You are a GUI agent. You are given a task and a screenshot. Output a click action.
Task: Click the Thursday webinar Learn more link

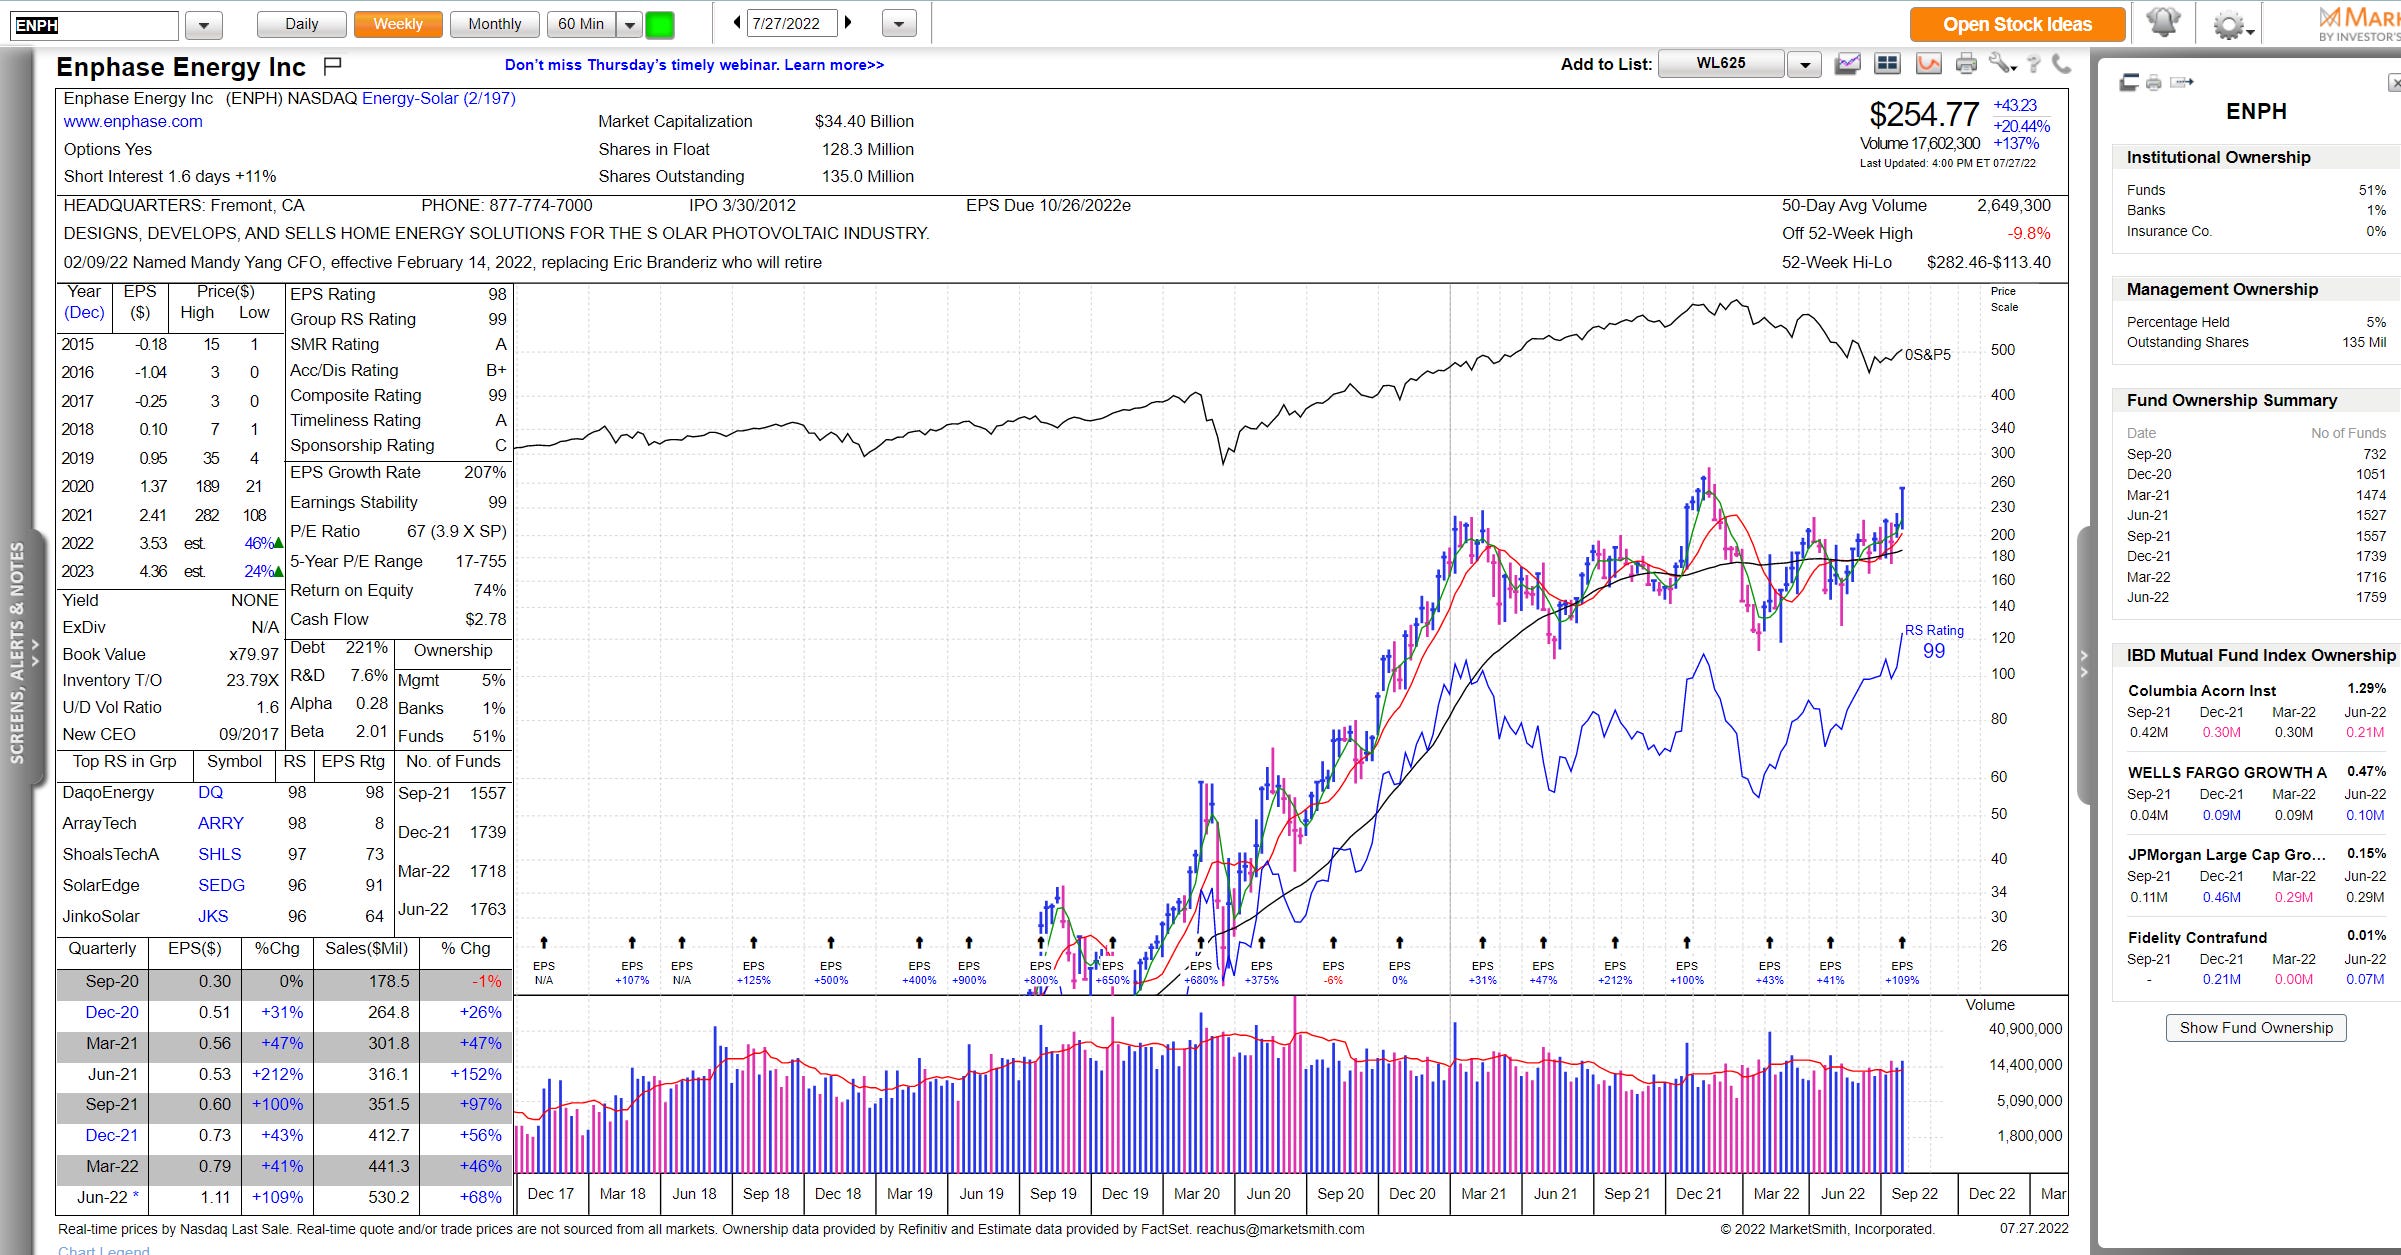tap(694, 65)
